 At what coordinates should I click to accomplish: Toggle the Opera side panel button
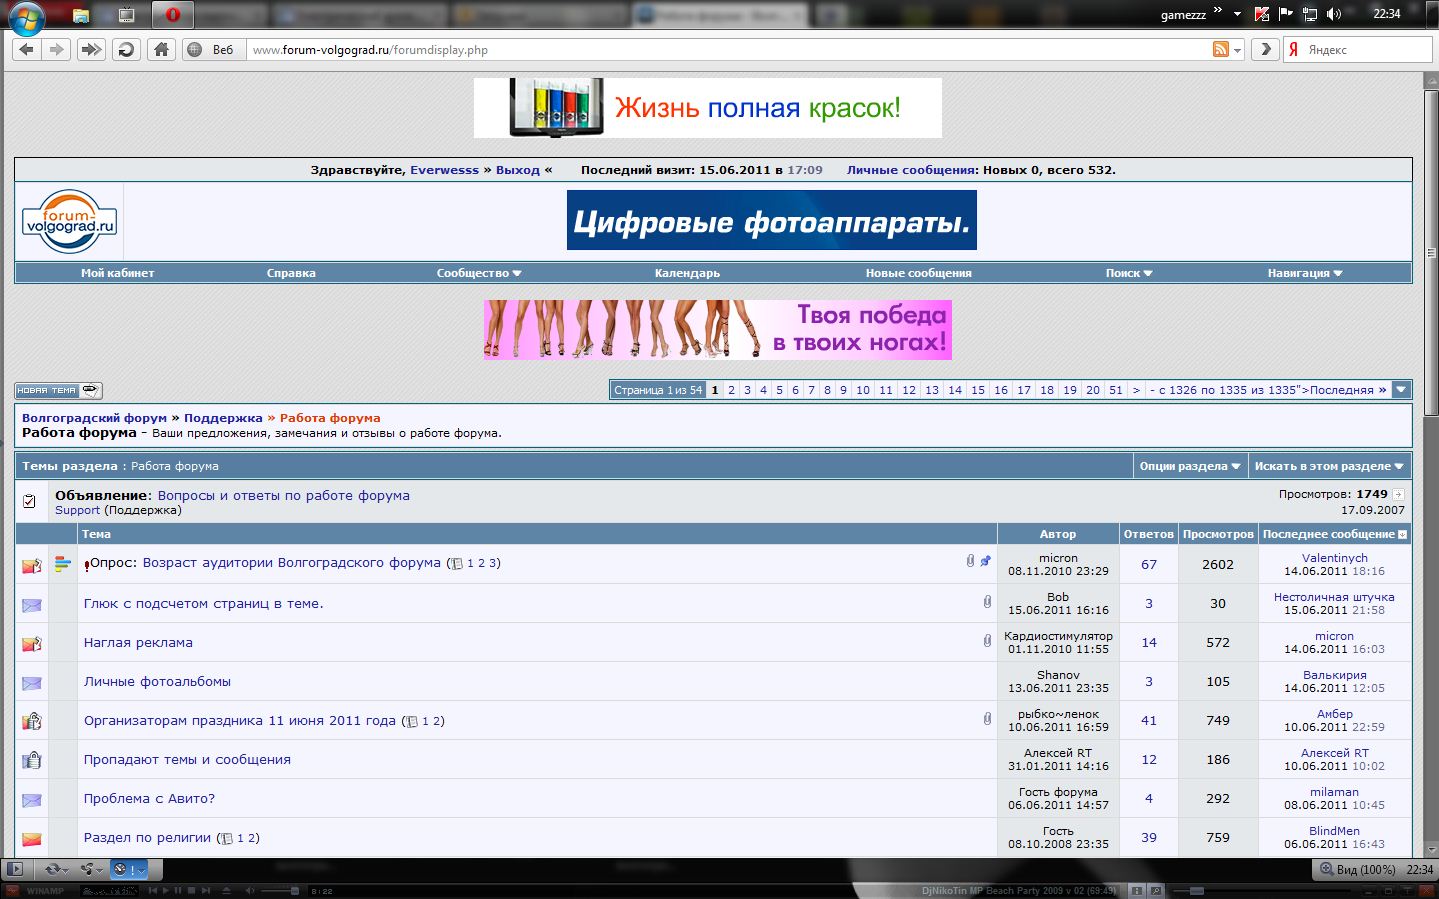click(14, 869)
